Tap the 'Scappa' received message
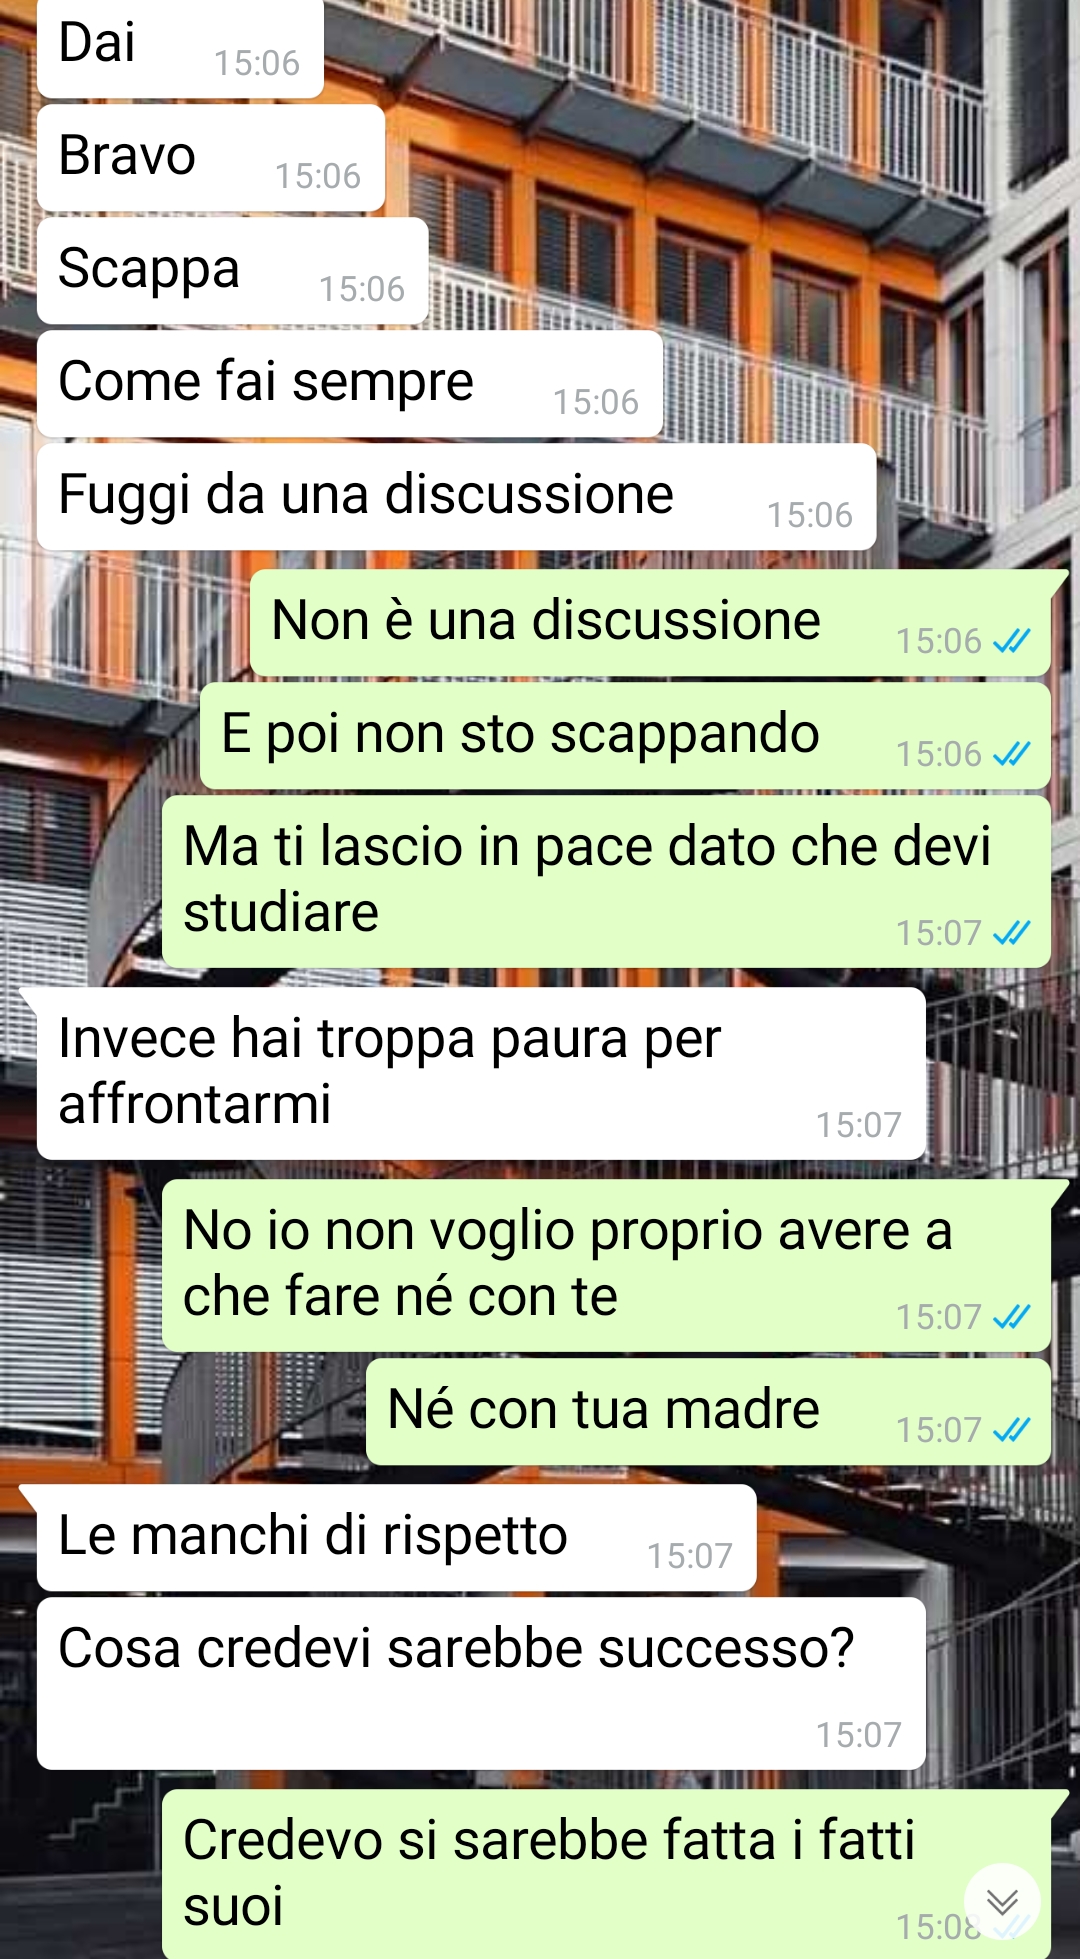Screen dimensions: 1080x1959 (x=233, y=271)
